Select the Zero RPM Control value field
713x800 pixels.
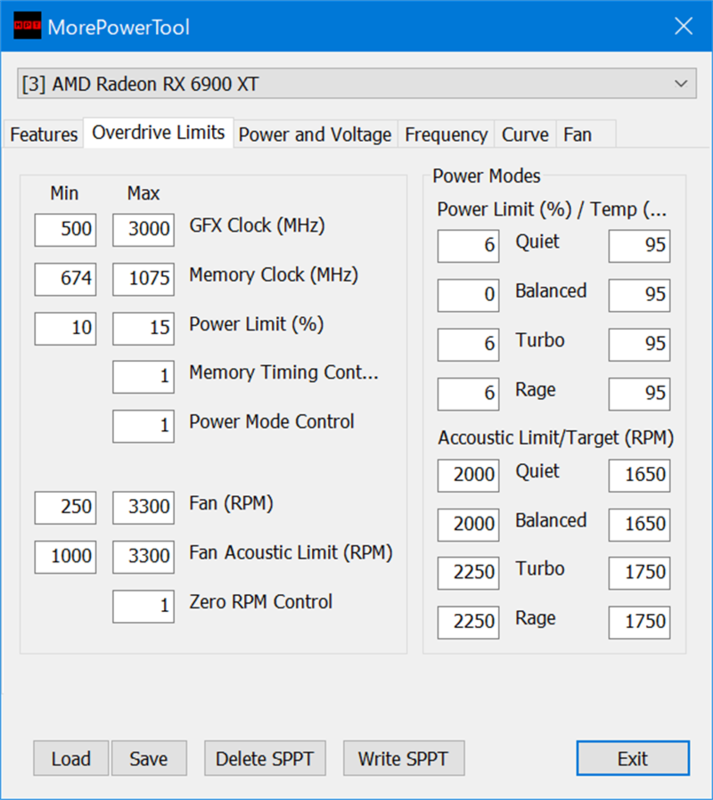click(x=143, y=607)
